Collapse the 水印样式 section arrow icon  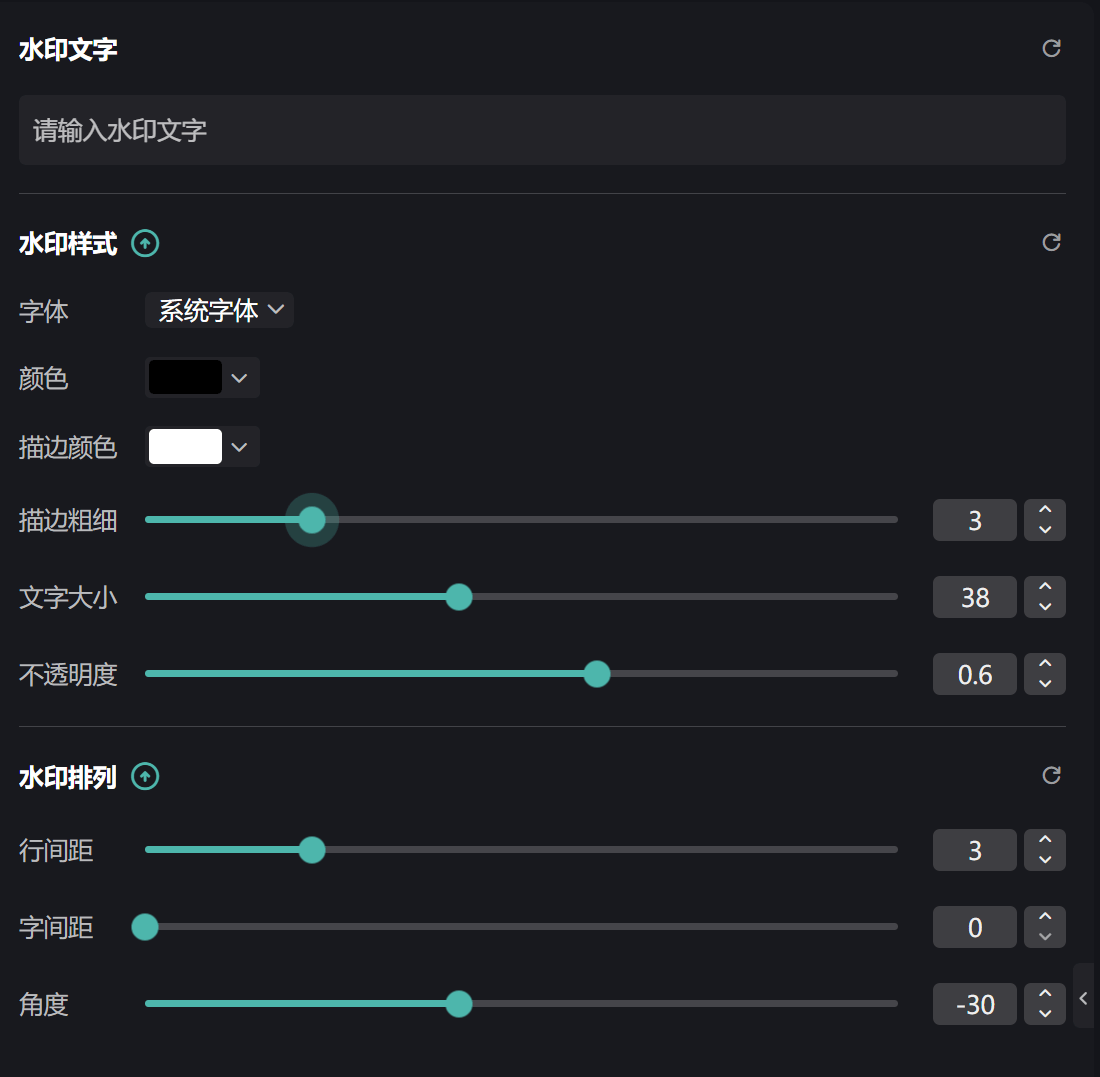(x=146, y=243)
